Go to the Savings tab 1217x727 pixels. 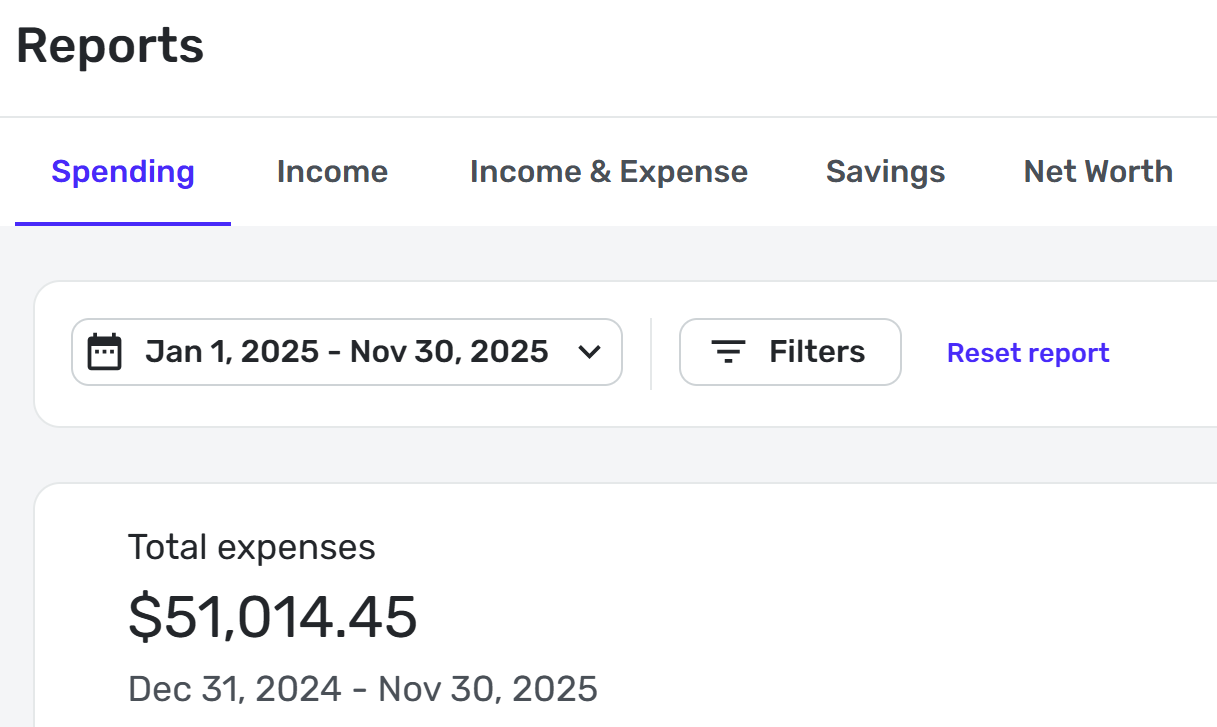tap(885, 172)
